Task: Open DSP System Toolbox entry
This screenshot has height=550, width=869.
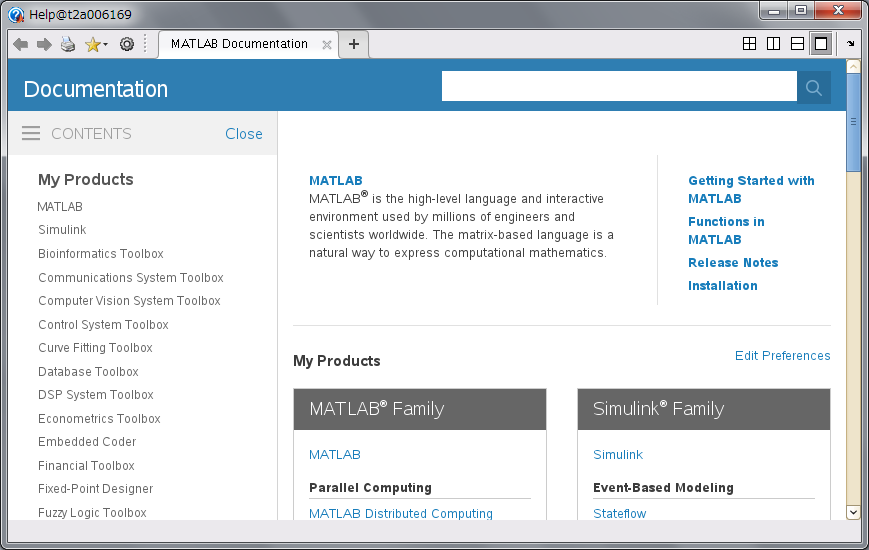Action: tap(96, 395)
